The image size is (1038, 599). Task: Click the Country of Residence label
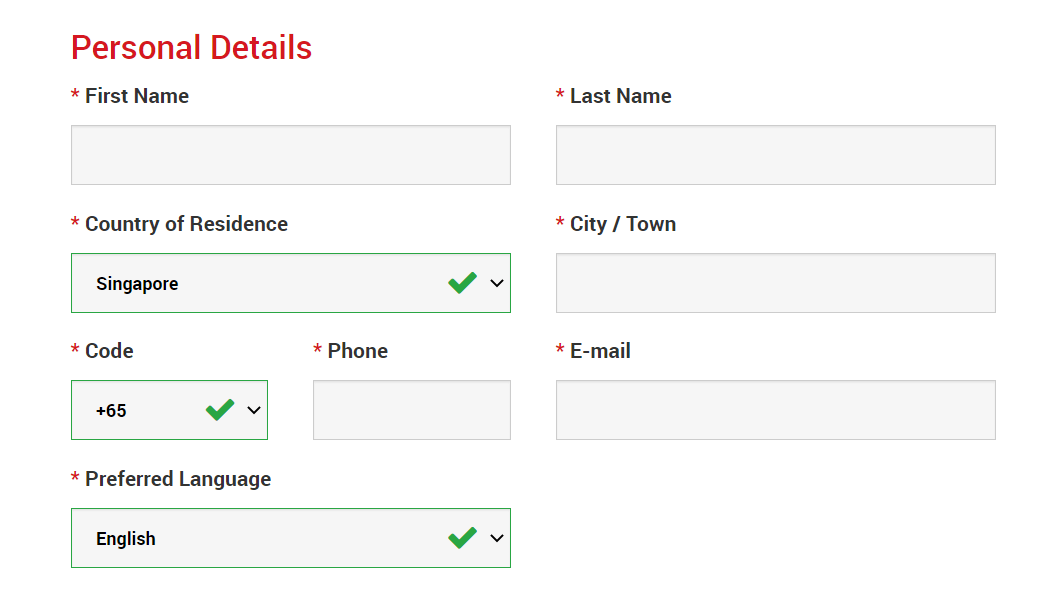(186, 224)
